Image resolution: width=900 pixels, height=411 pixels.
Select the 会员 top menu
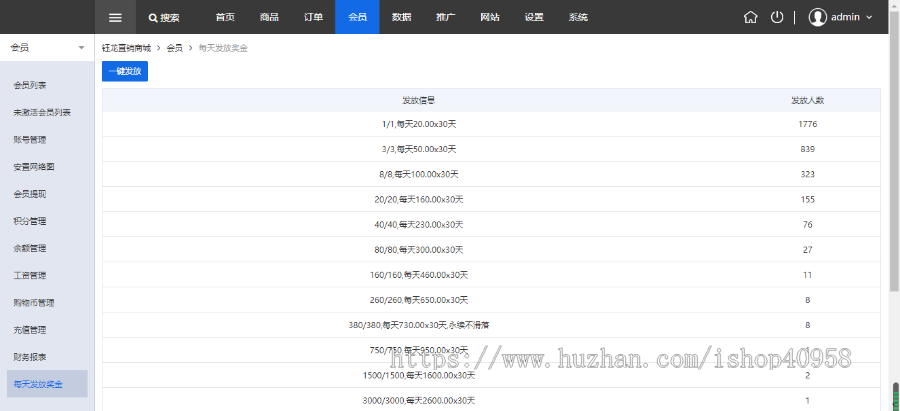click(x=357, y=17)
